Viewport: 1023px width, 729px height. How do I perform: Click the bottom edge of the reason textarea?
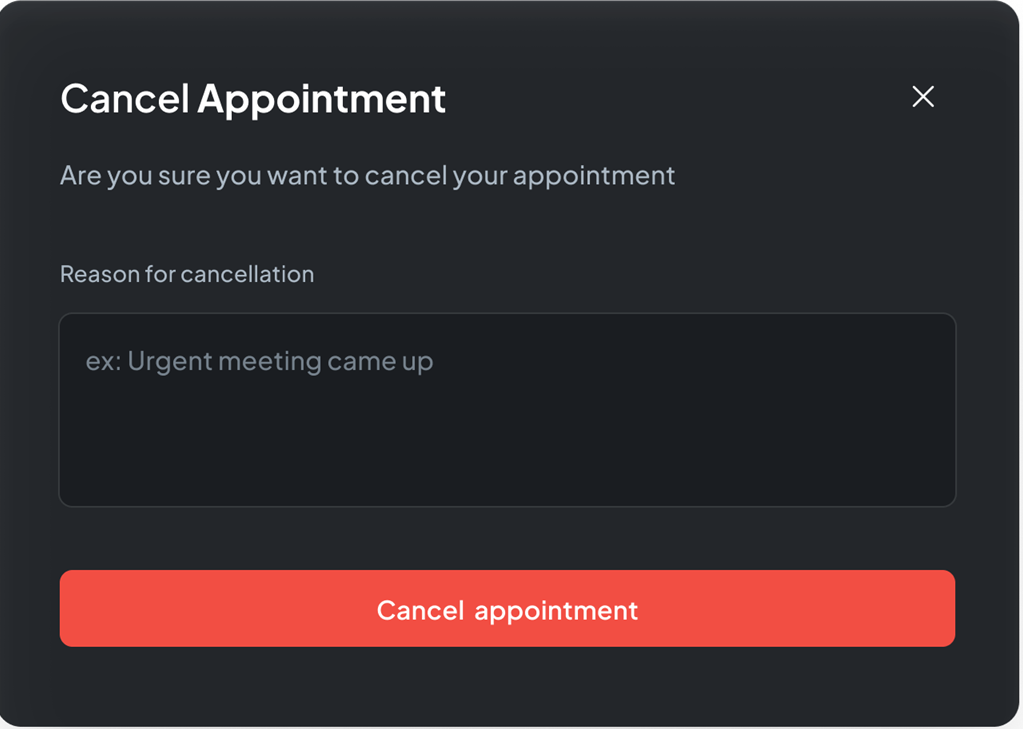pos(507,503)
